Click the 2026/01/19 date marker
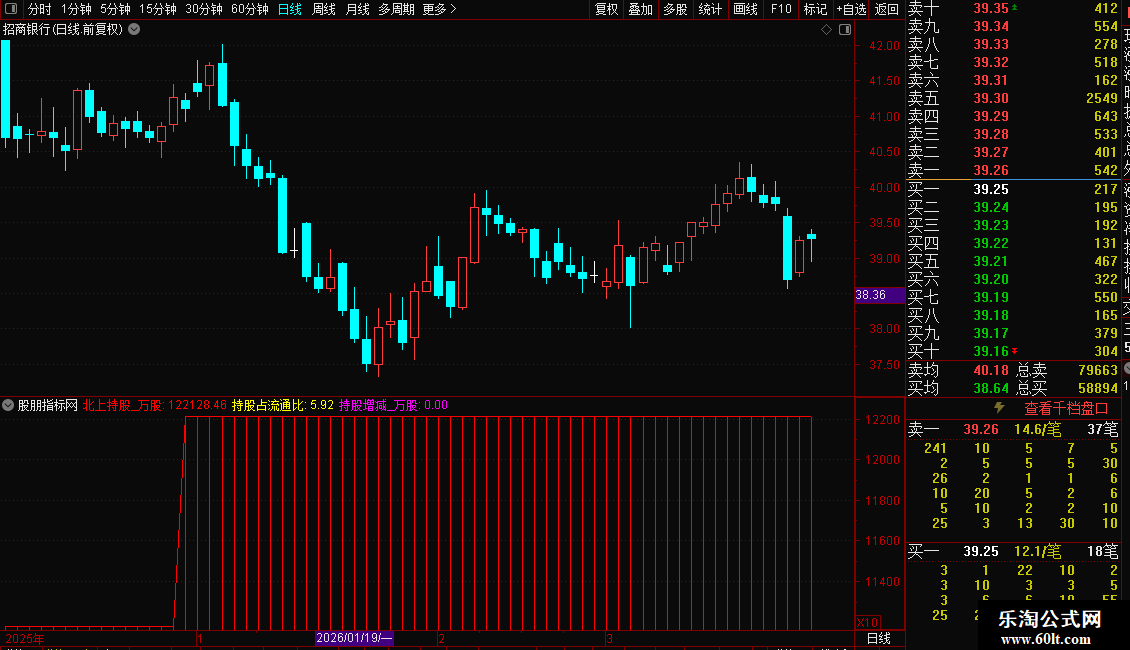The height and width of the screenshot is (650, 1130). (x=354, y=638)
